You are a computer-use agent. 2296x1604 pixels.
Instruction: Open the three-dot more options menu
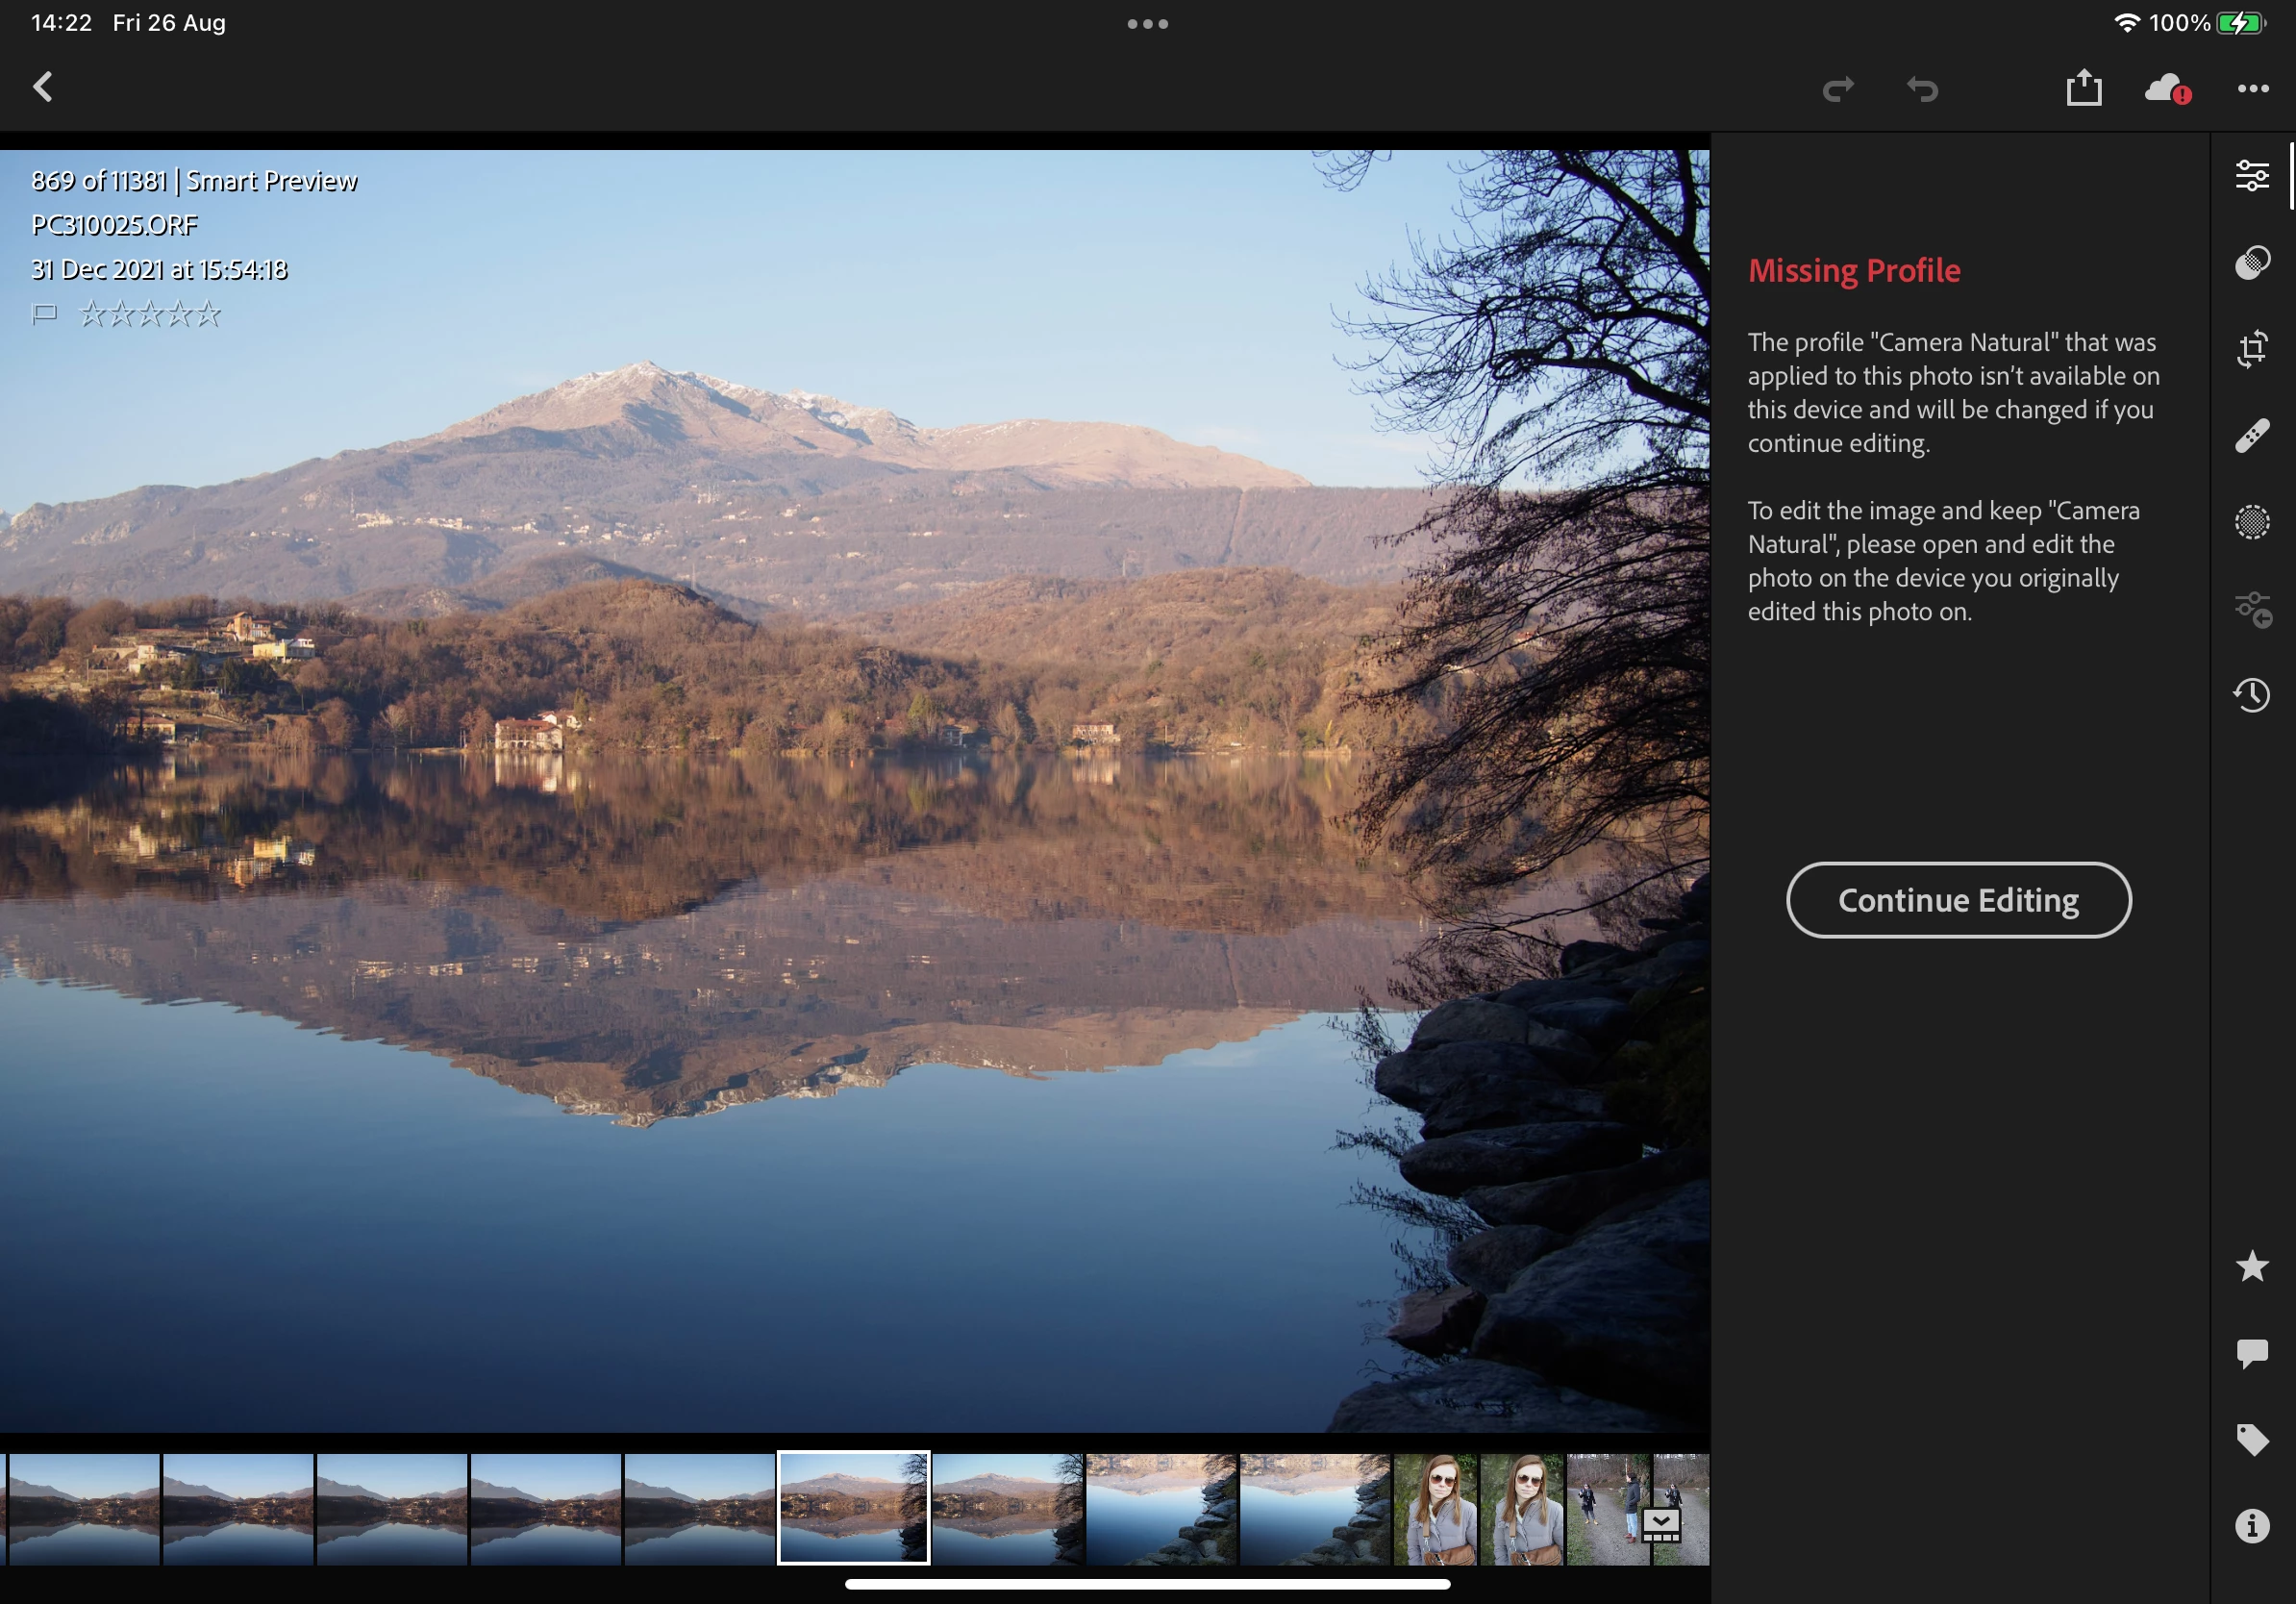(2252, 89)
